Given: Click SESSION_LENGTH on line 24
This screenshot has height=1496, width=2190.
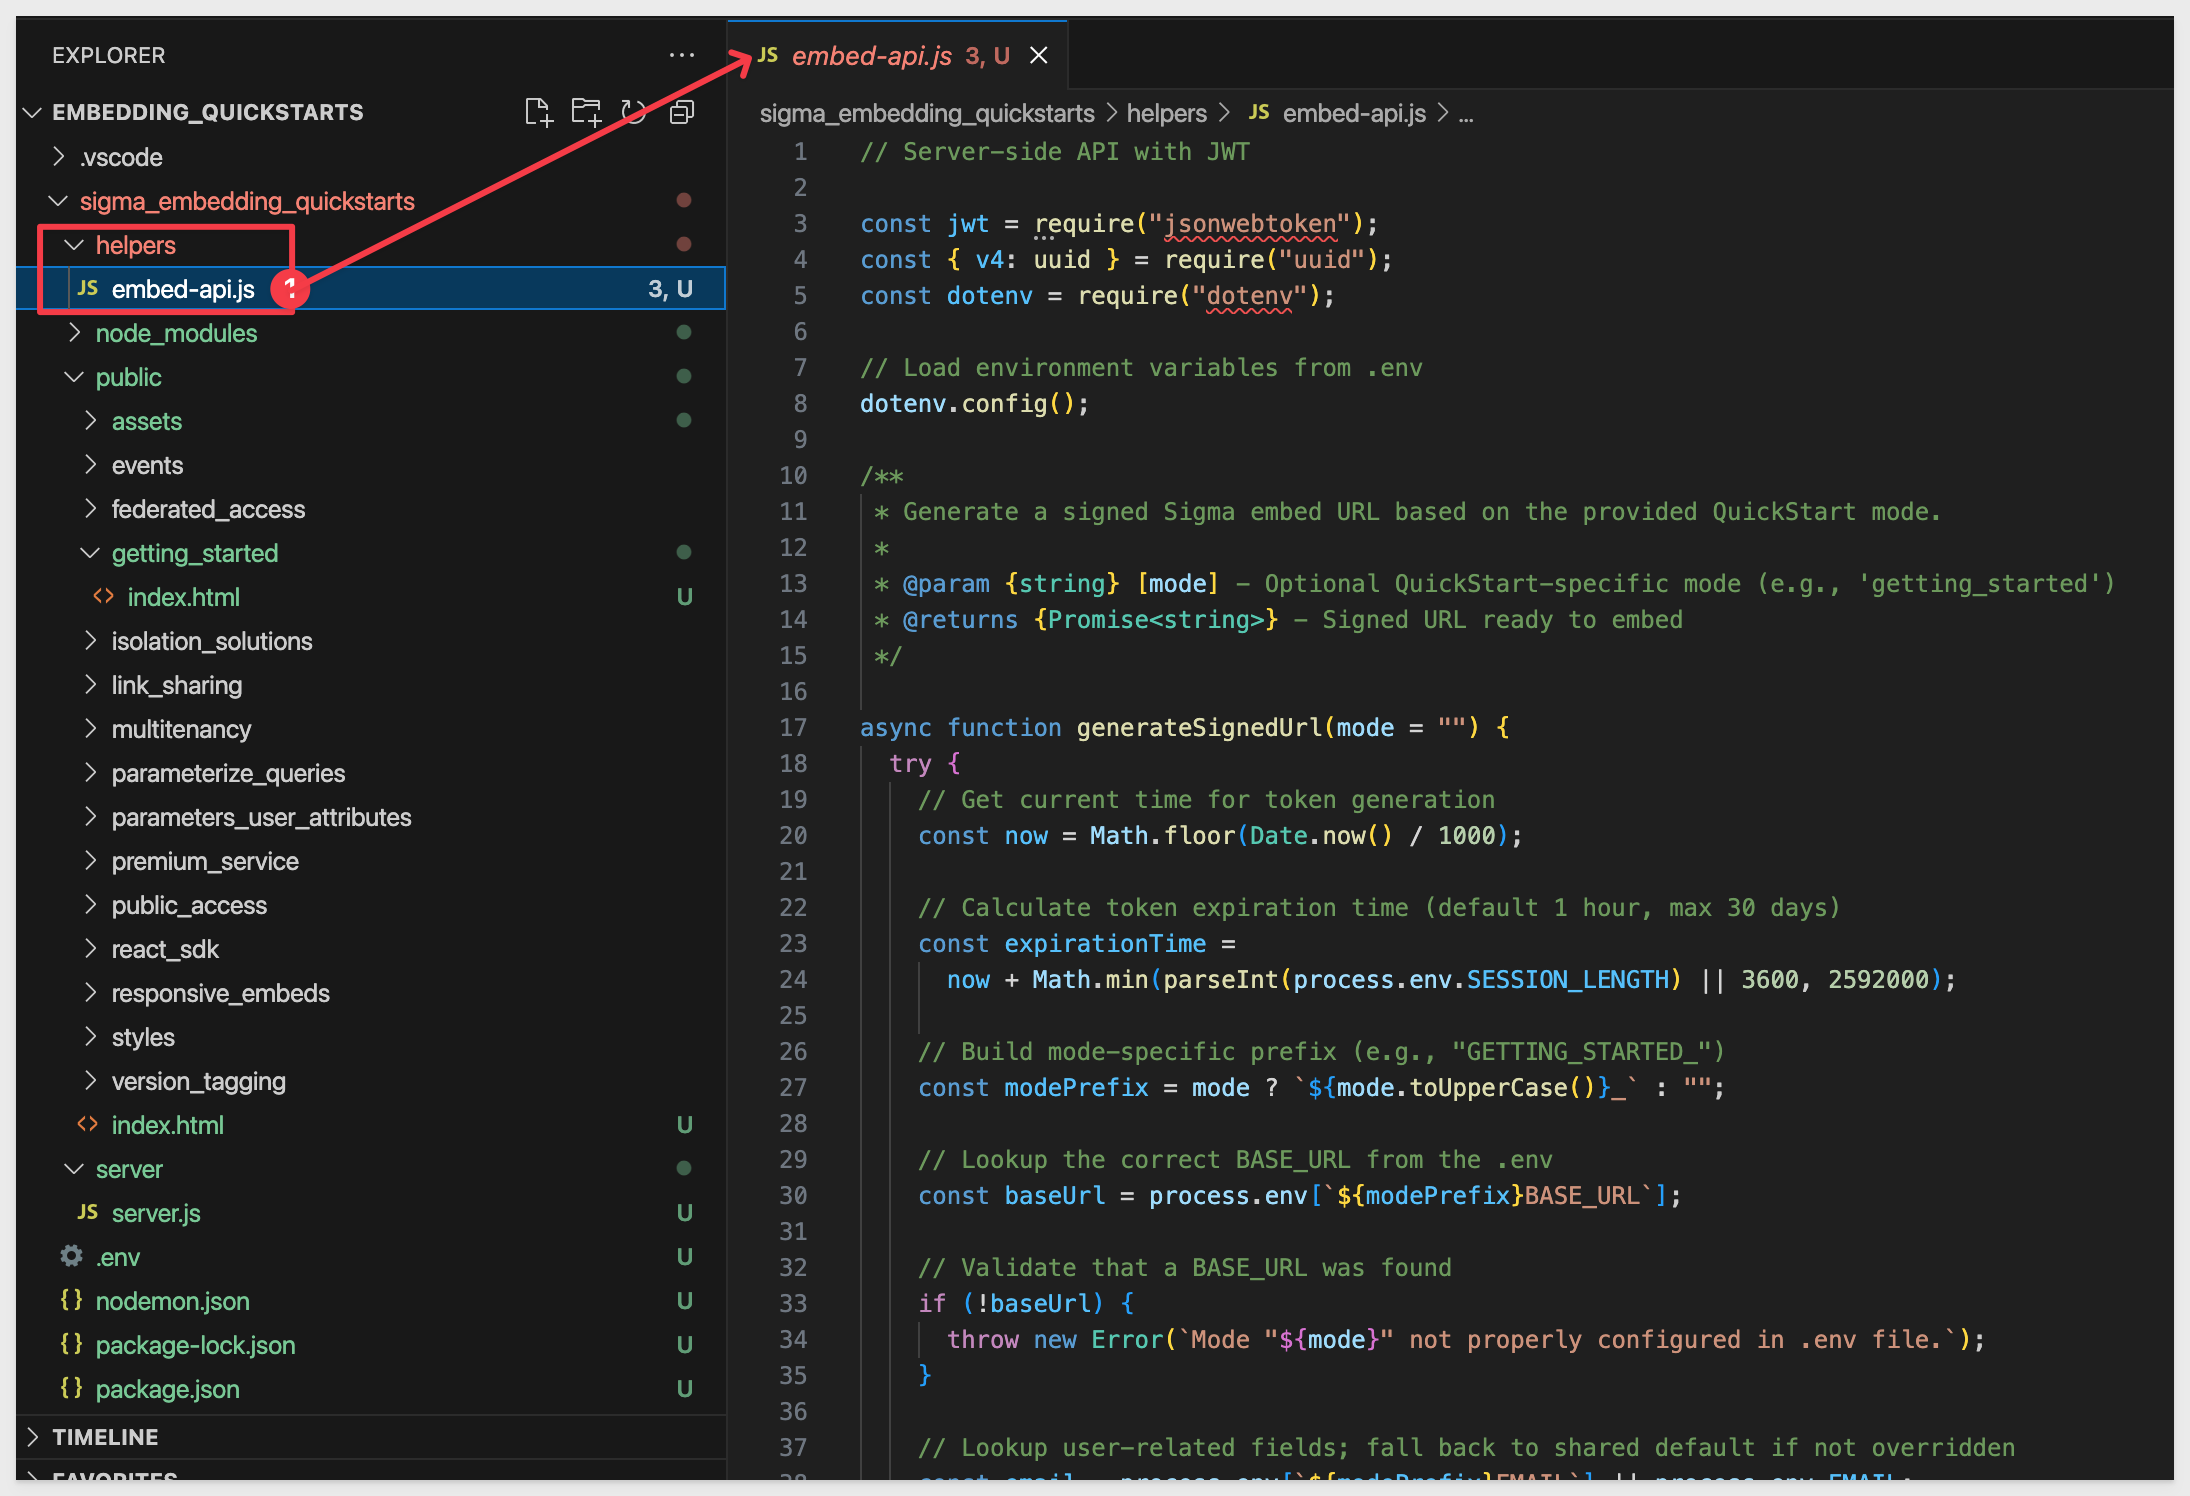Looking at the screenshot, I should coord(1568,979).
